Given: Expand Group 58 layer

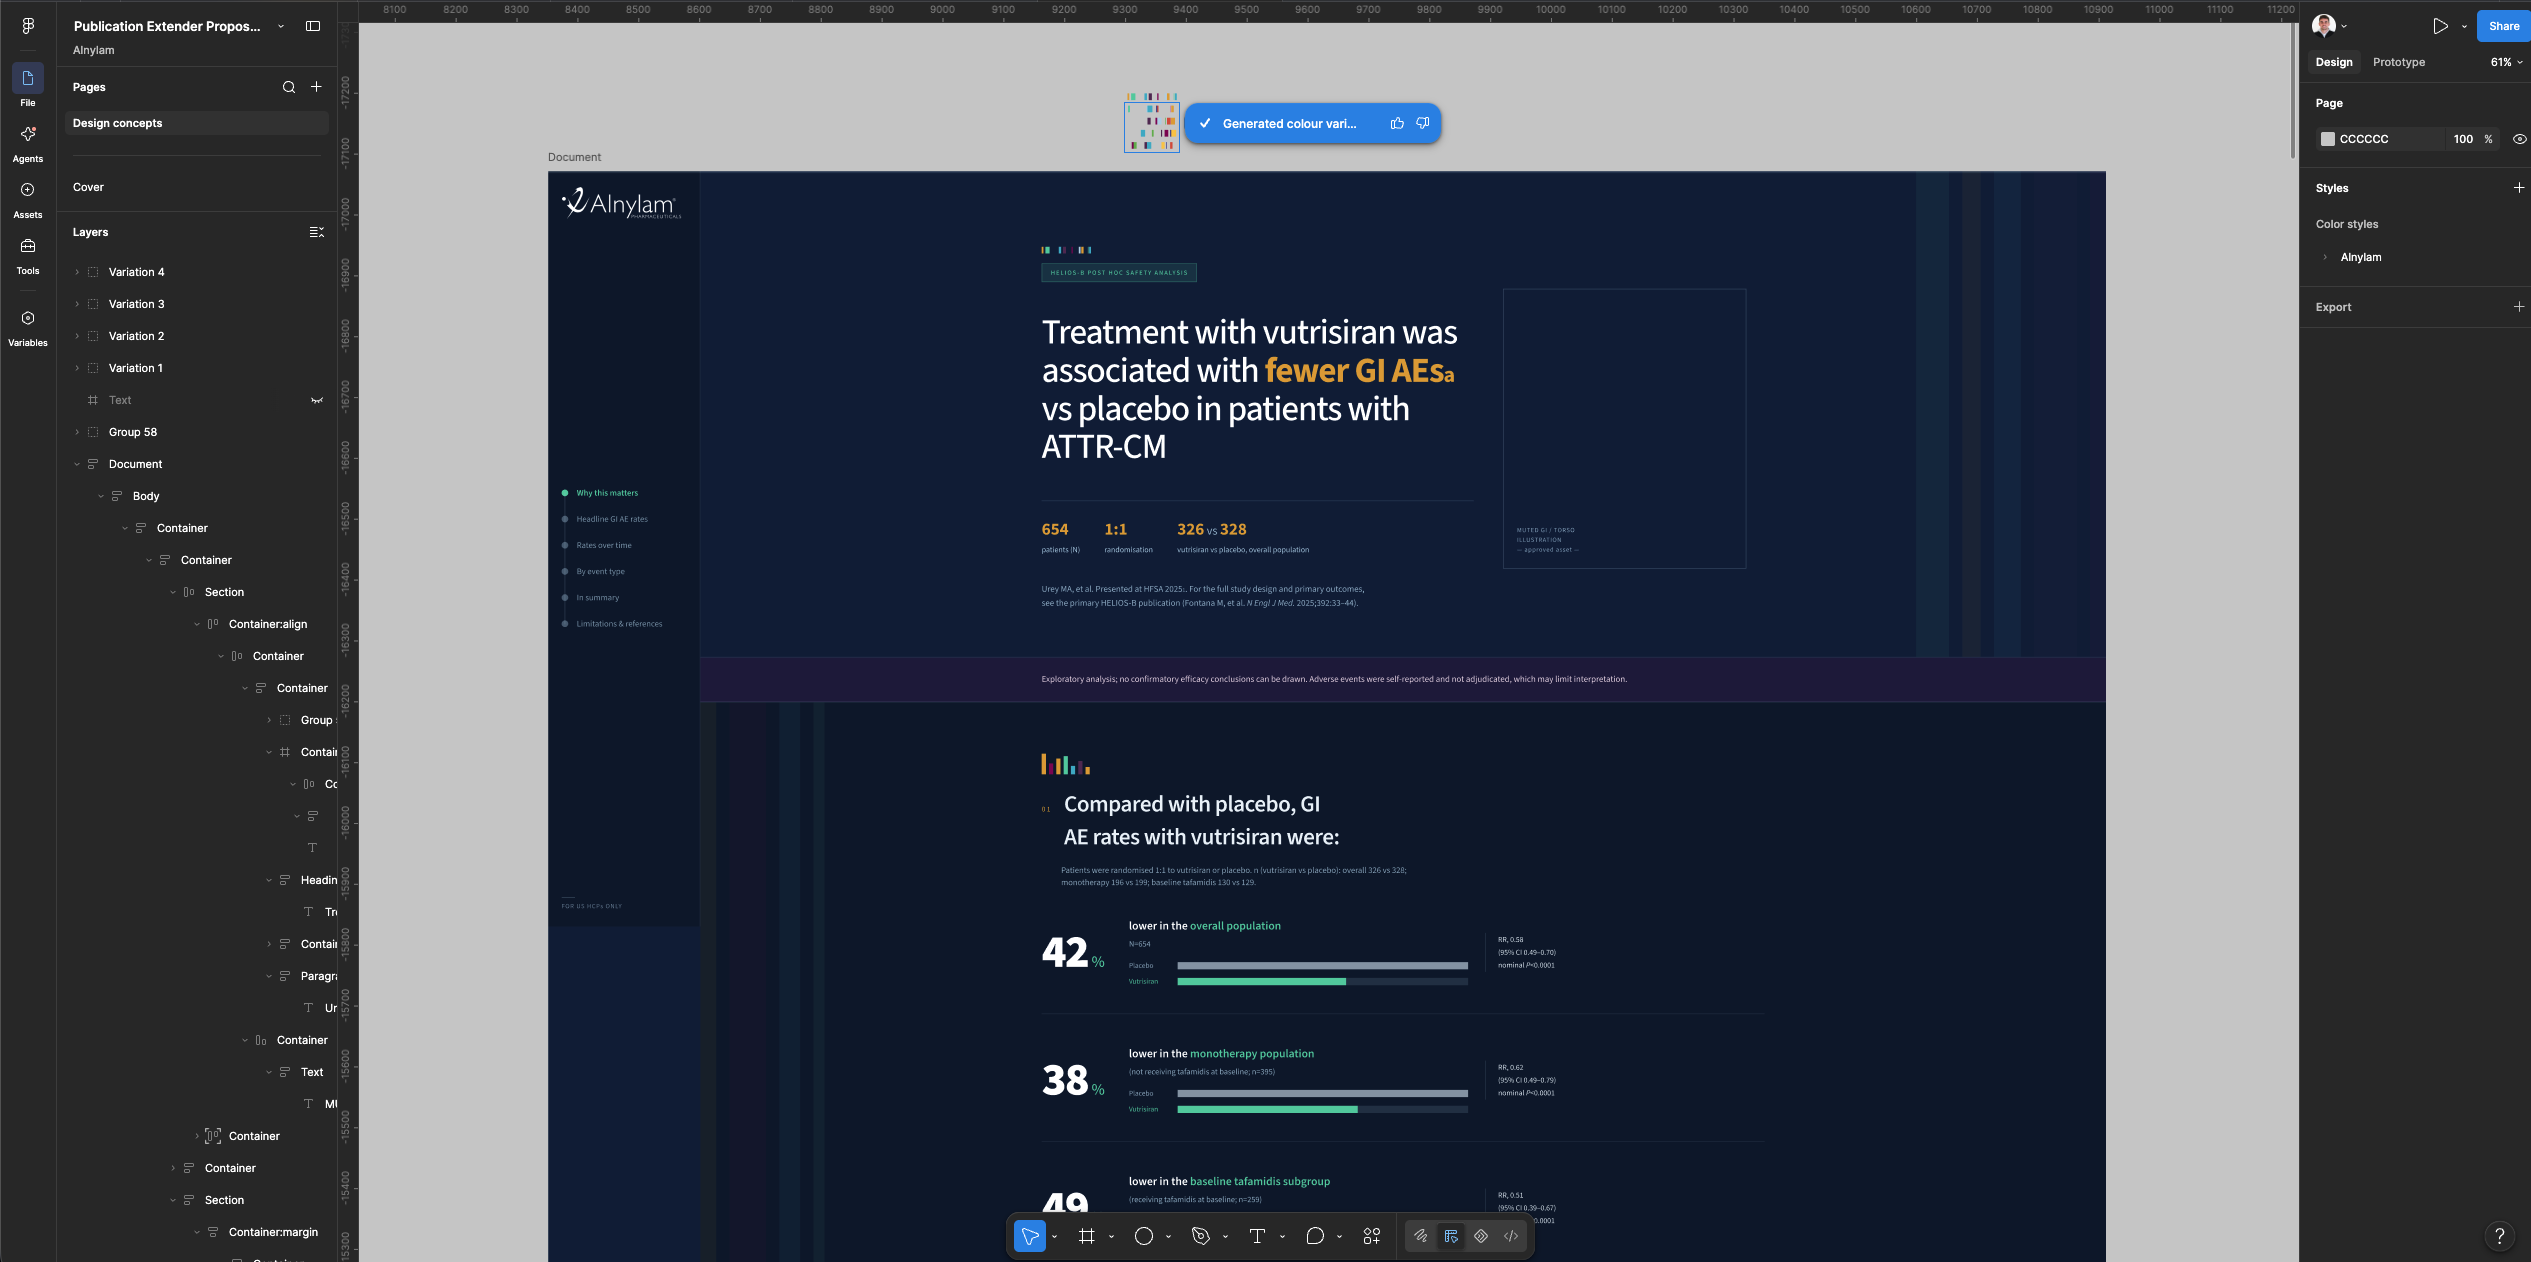Looking at the screenshot, I should pos(77,432).
